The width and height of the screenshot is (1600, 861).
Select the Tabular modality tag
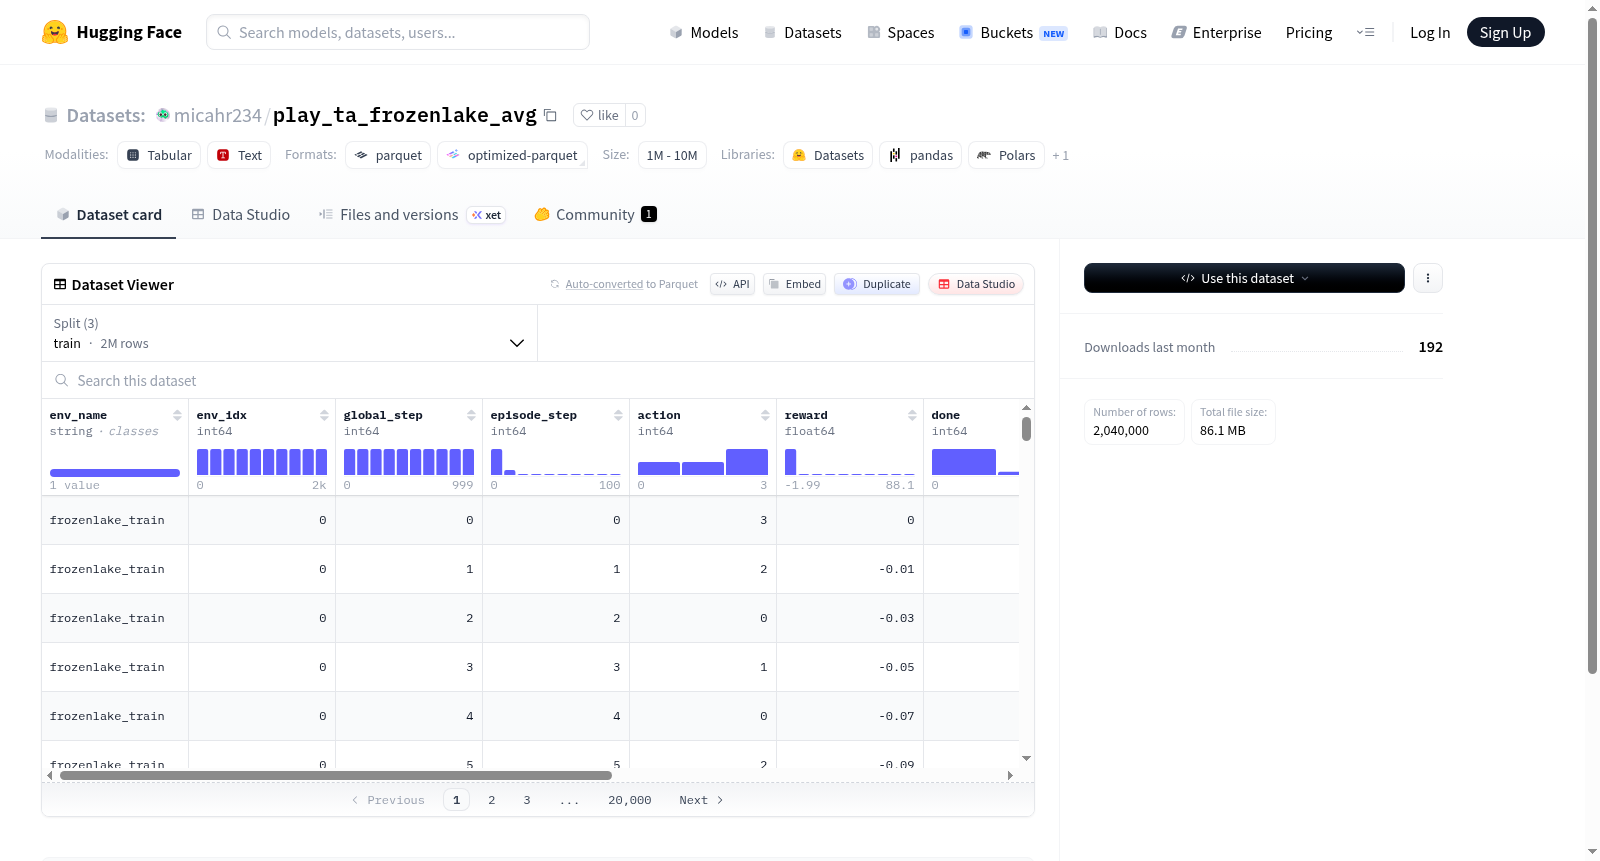159,155
